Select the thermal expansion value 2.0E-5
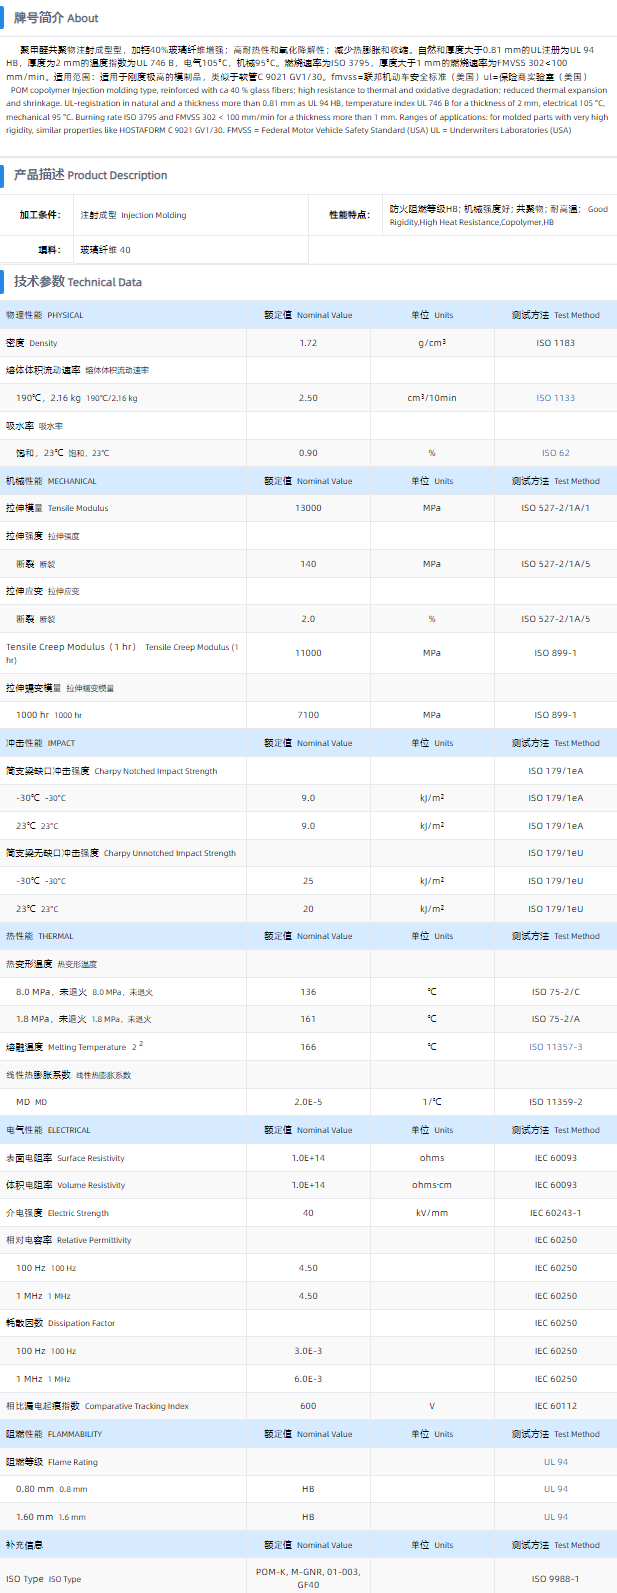Screen dimensions: 617x1593 pos(308,1102)
